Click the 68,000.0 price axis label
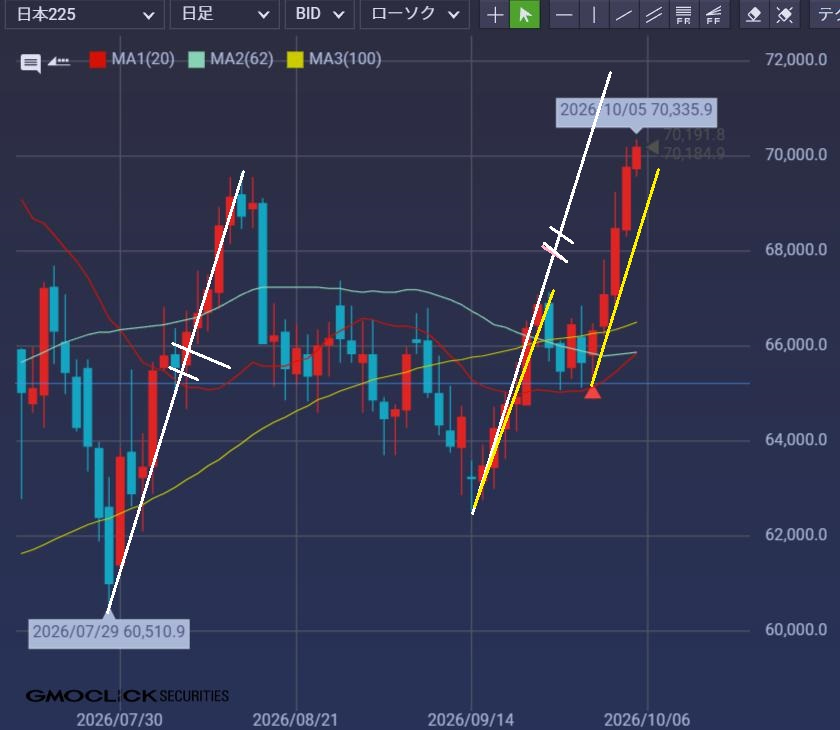 click(796, 250)
